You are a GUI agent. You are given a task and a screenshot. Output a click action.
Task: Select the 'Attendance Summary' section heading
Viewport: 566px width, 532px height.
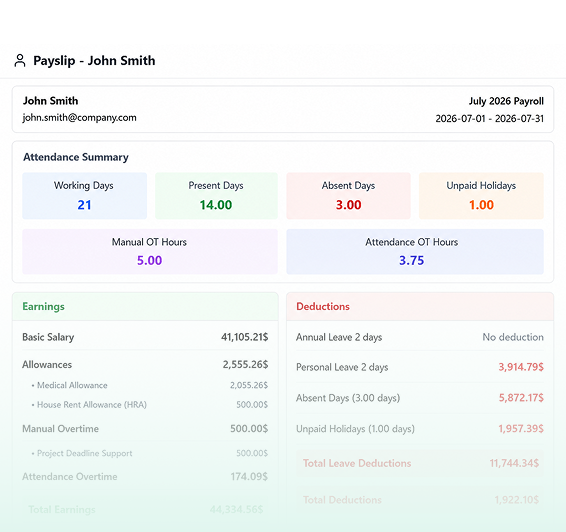(76, 157)
